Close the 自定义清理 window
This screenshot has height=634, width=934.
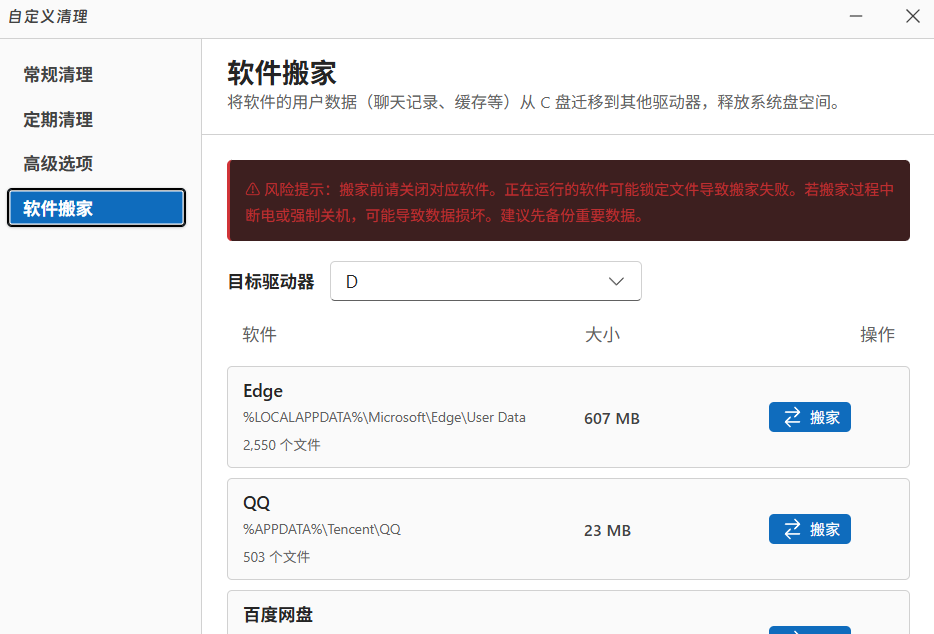pos(913,16)
